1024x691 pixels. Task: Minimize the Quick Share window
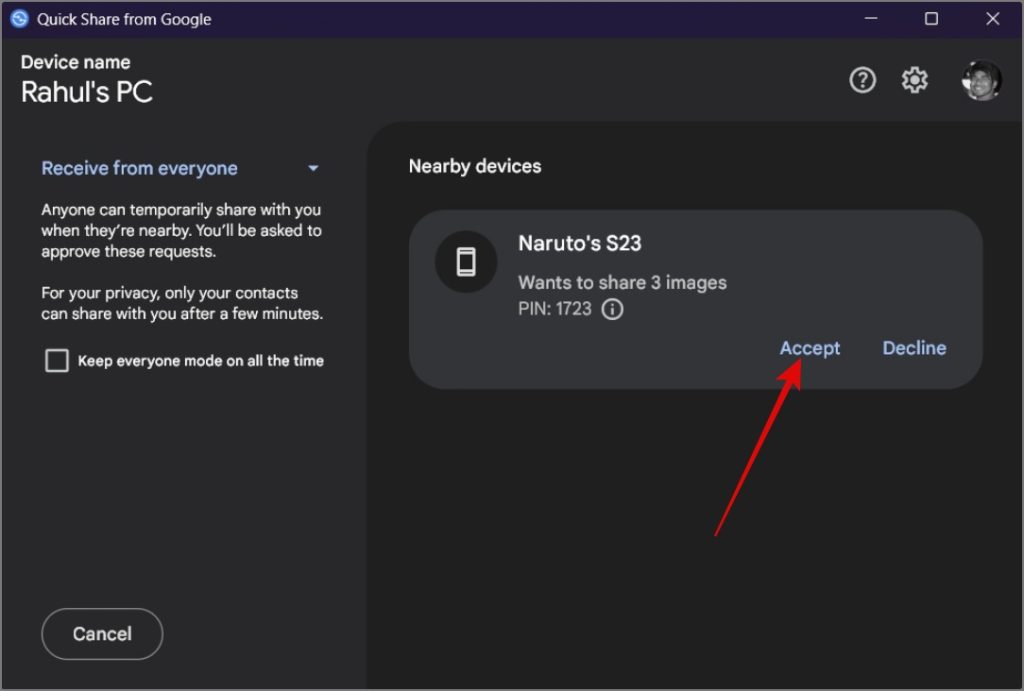pos(871,19)
